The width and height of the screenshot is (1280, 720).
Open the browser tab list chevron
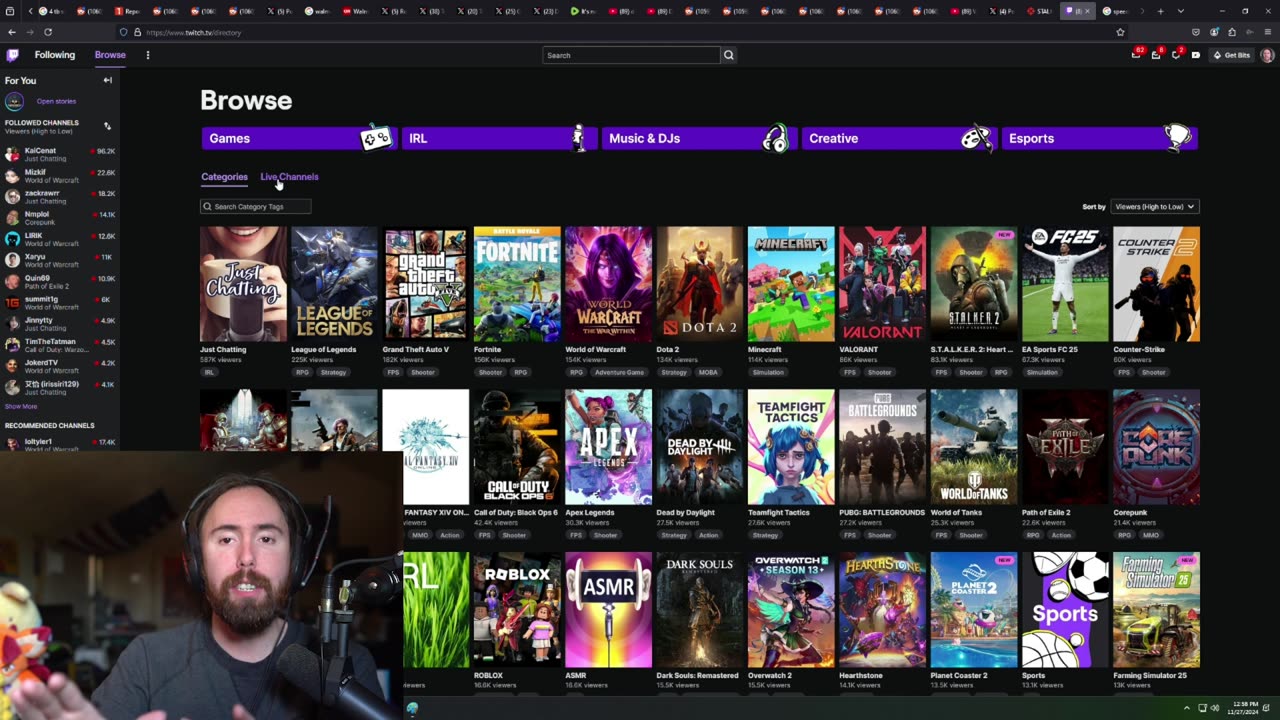1180,11
